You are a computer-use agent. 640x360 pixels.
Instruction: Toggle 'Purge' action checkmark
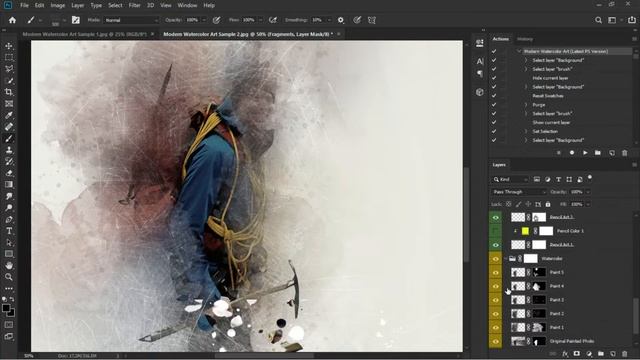point(494,104)
